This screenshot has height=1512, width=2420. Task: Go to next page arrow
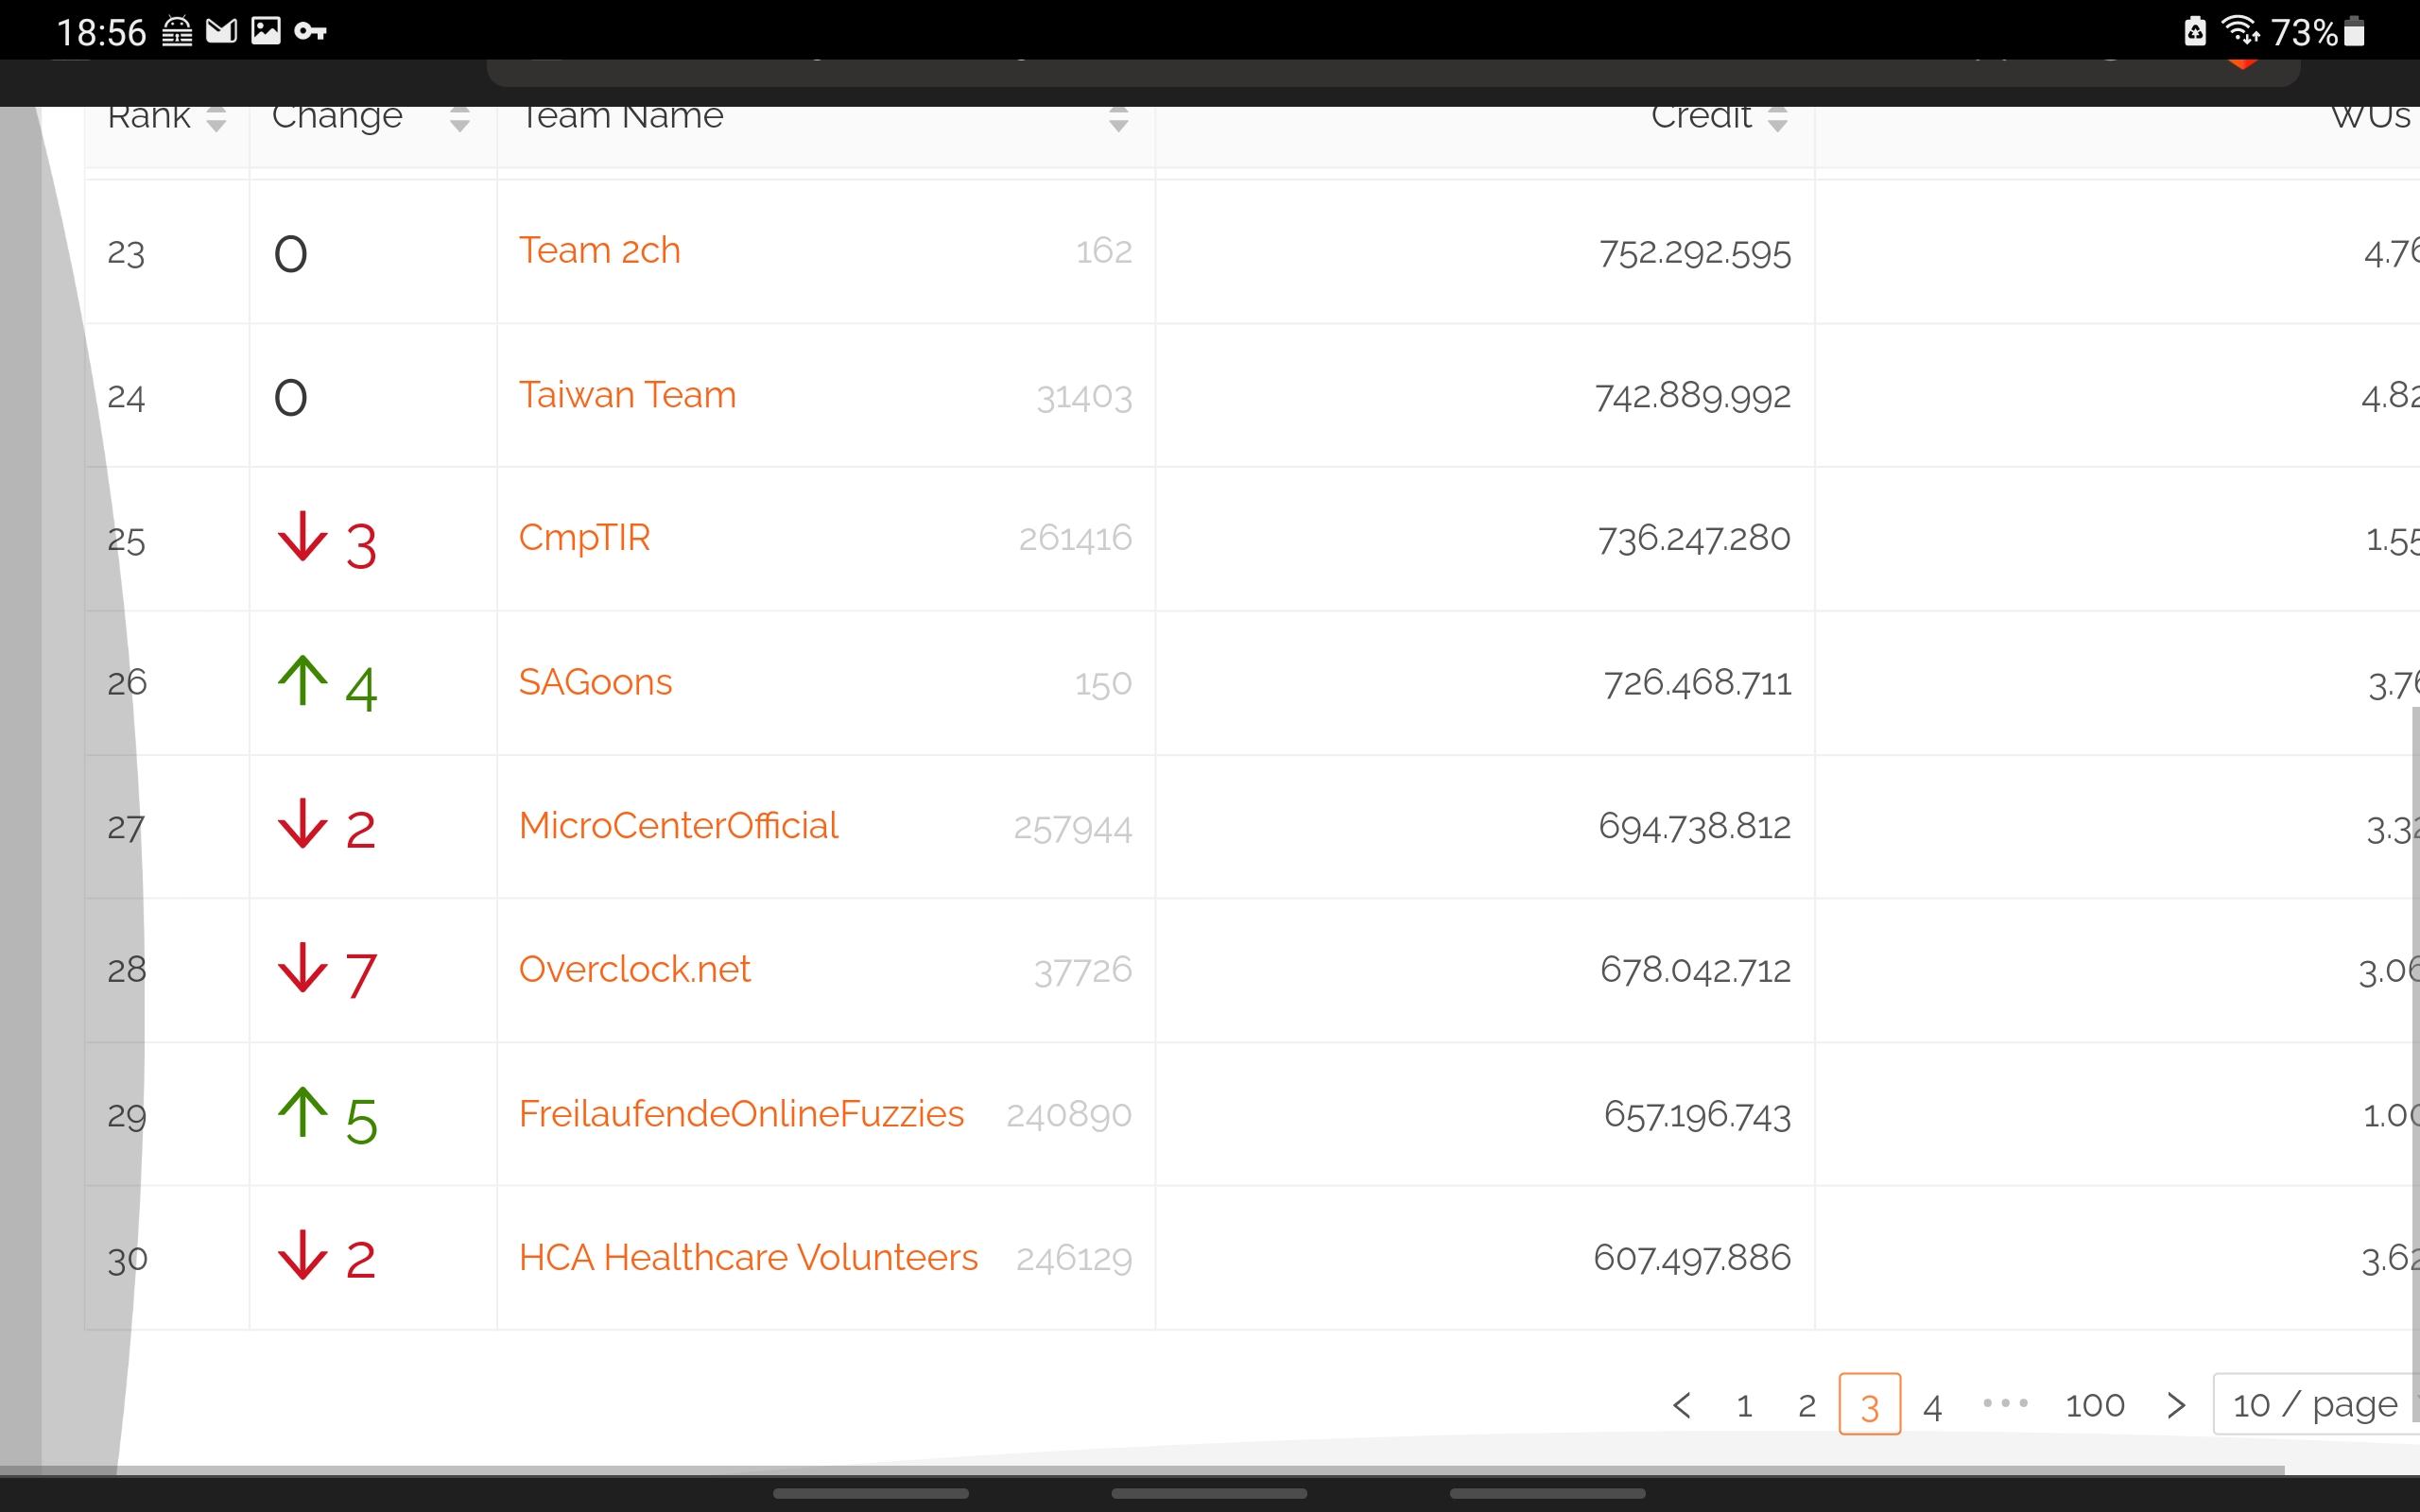[2176, 1405]
